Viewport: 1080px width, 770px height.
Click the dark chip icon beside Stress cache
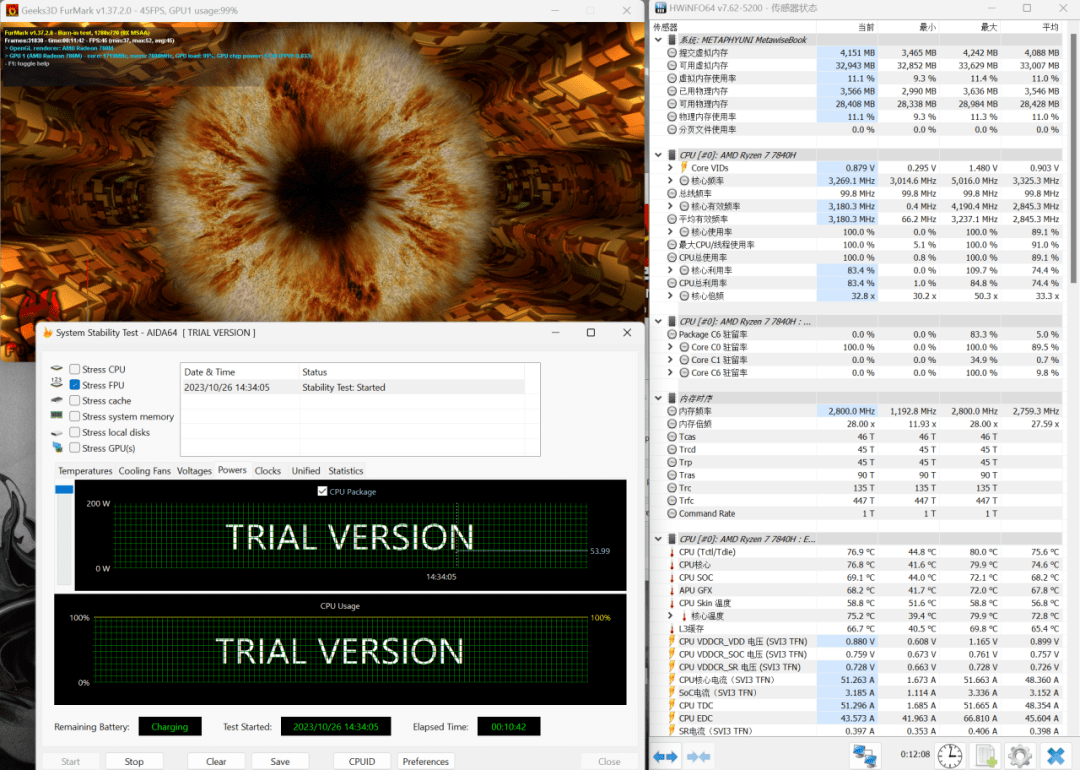pos(56,399)
